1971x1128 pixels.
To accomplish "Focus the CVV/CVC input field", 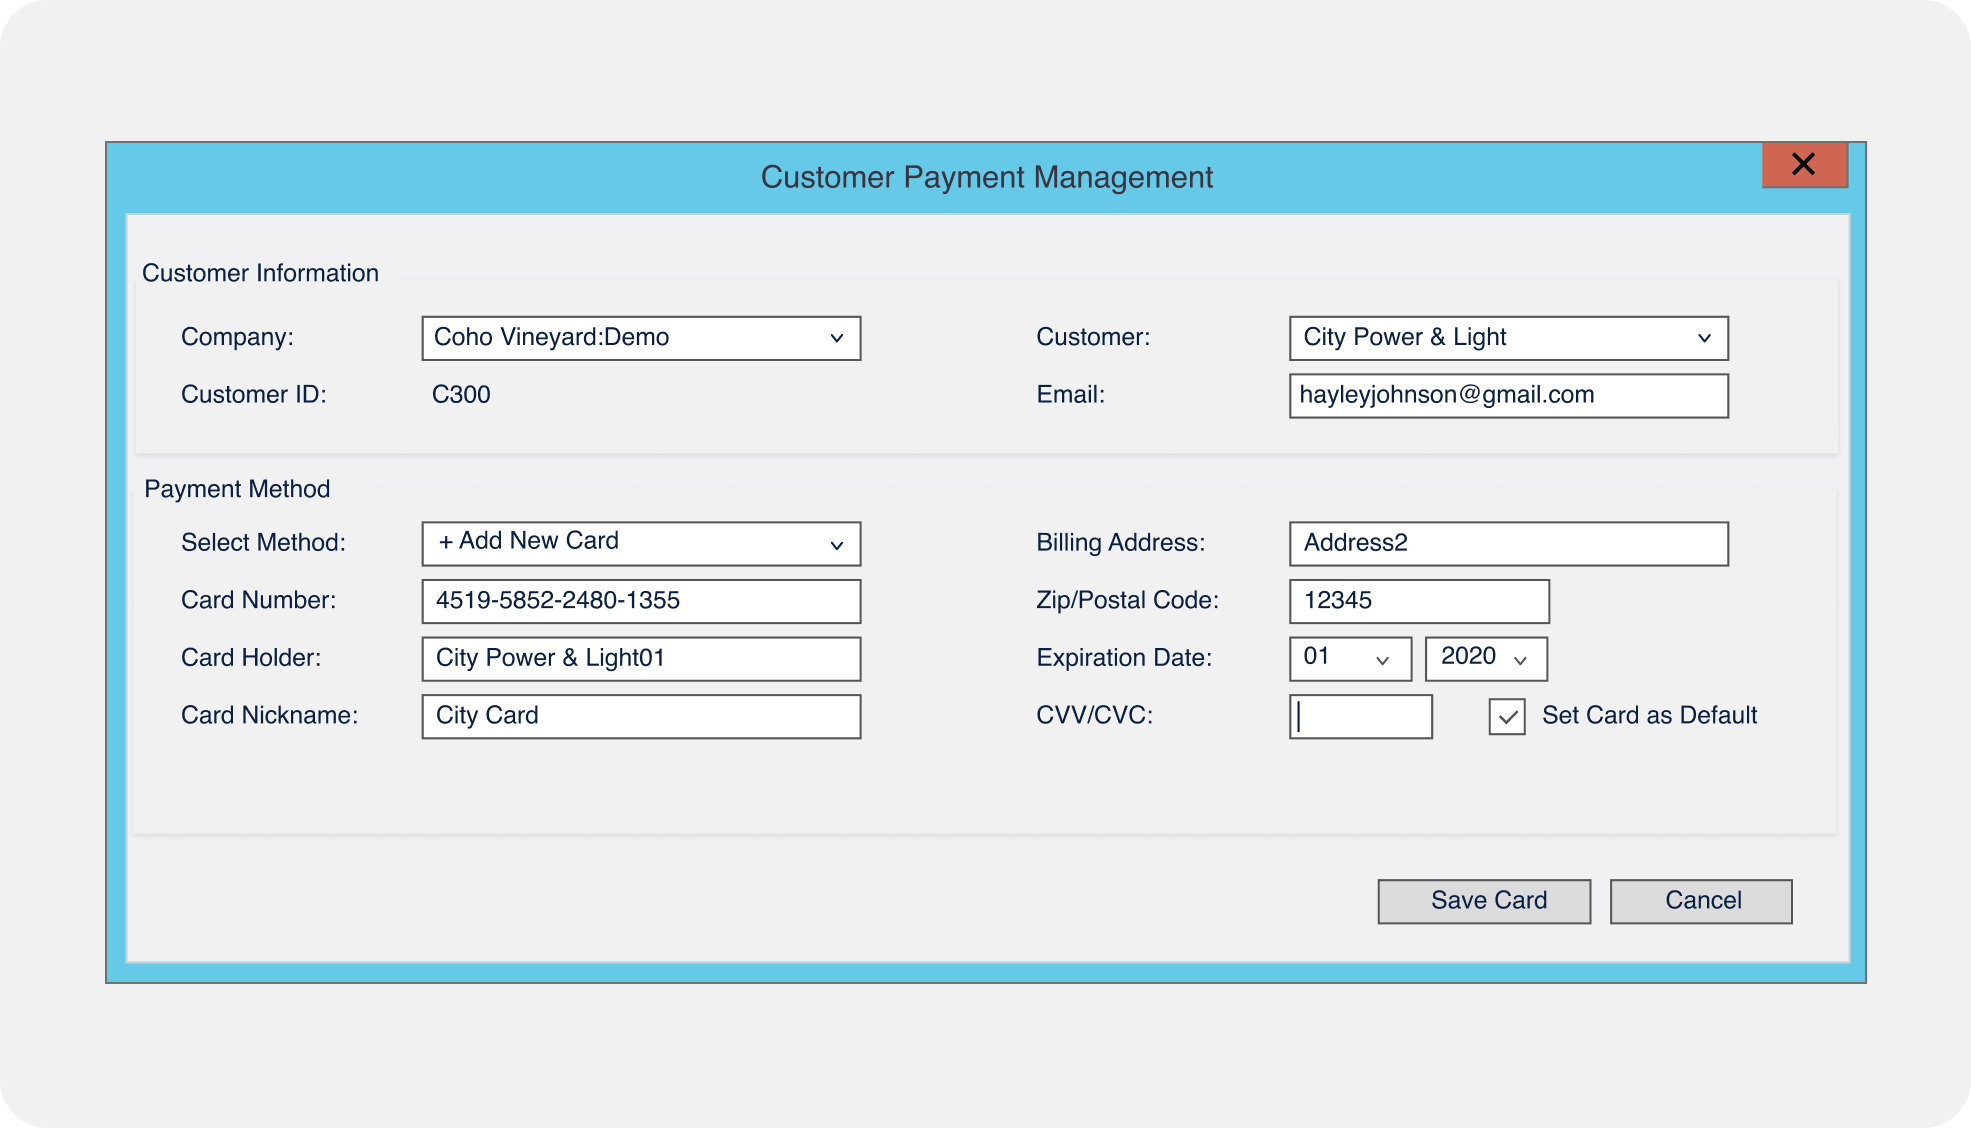I will click(1360, 716).
